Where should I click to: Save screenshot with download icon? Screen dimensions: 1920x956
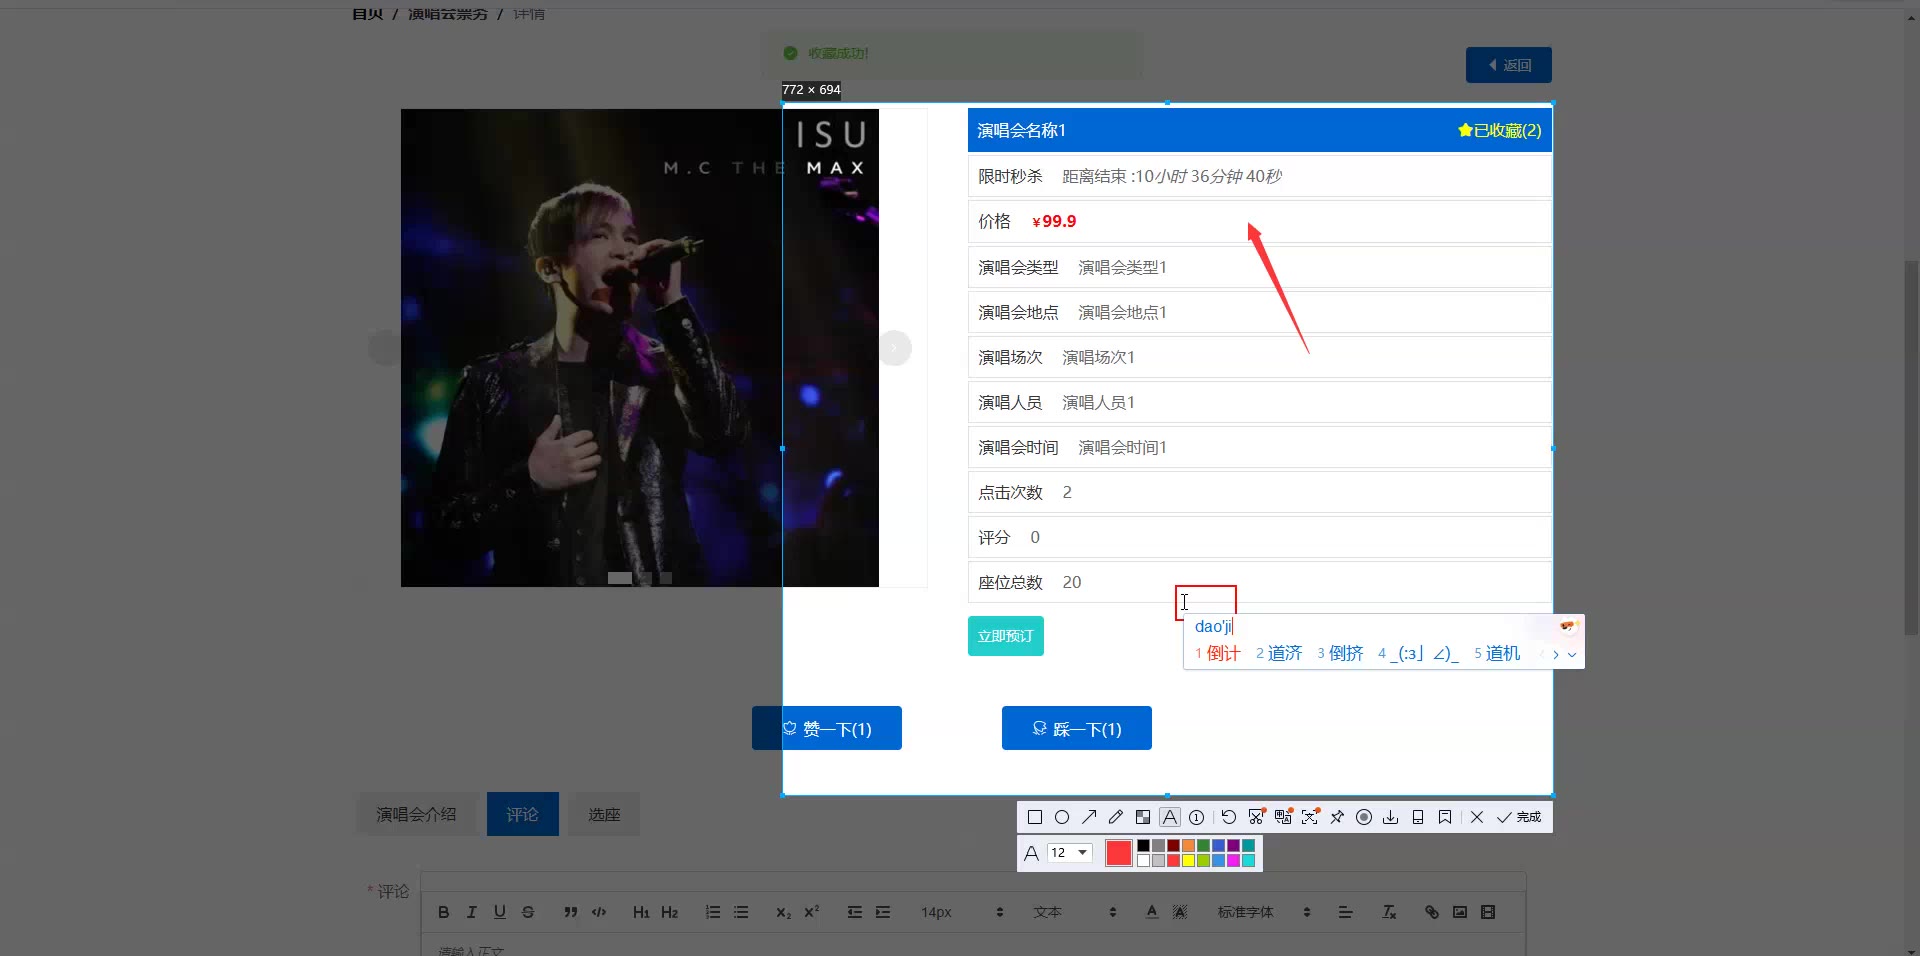(x=1390, y=817)
